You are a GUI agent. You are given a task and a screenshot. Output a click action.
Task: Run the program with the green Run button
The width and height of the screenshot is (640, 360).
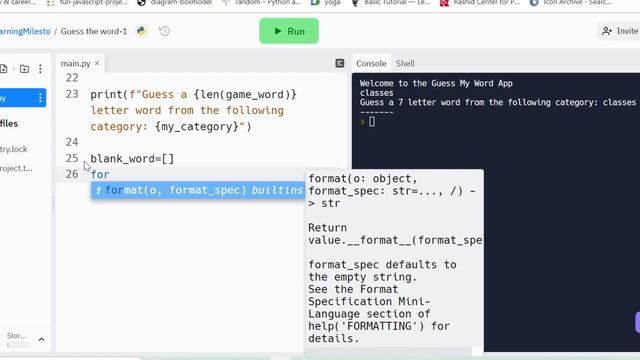point(289,31)
